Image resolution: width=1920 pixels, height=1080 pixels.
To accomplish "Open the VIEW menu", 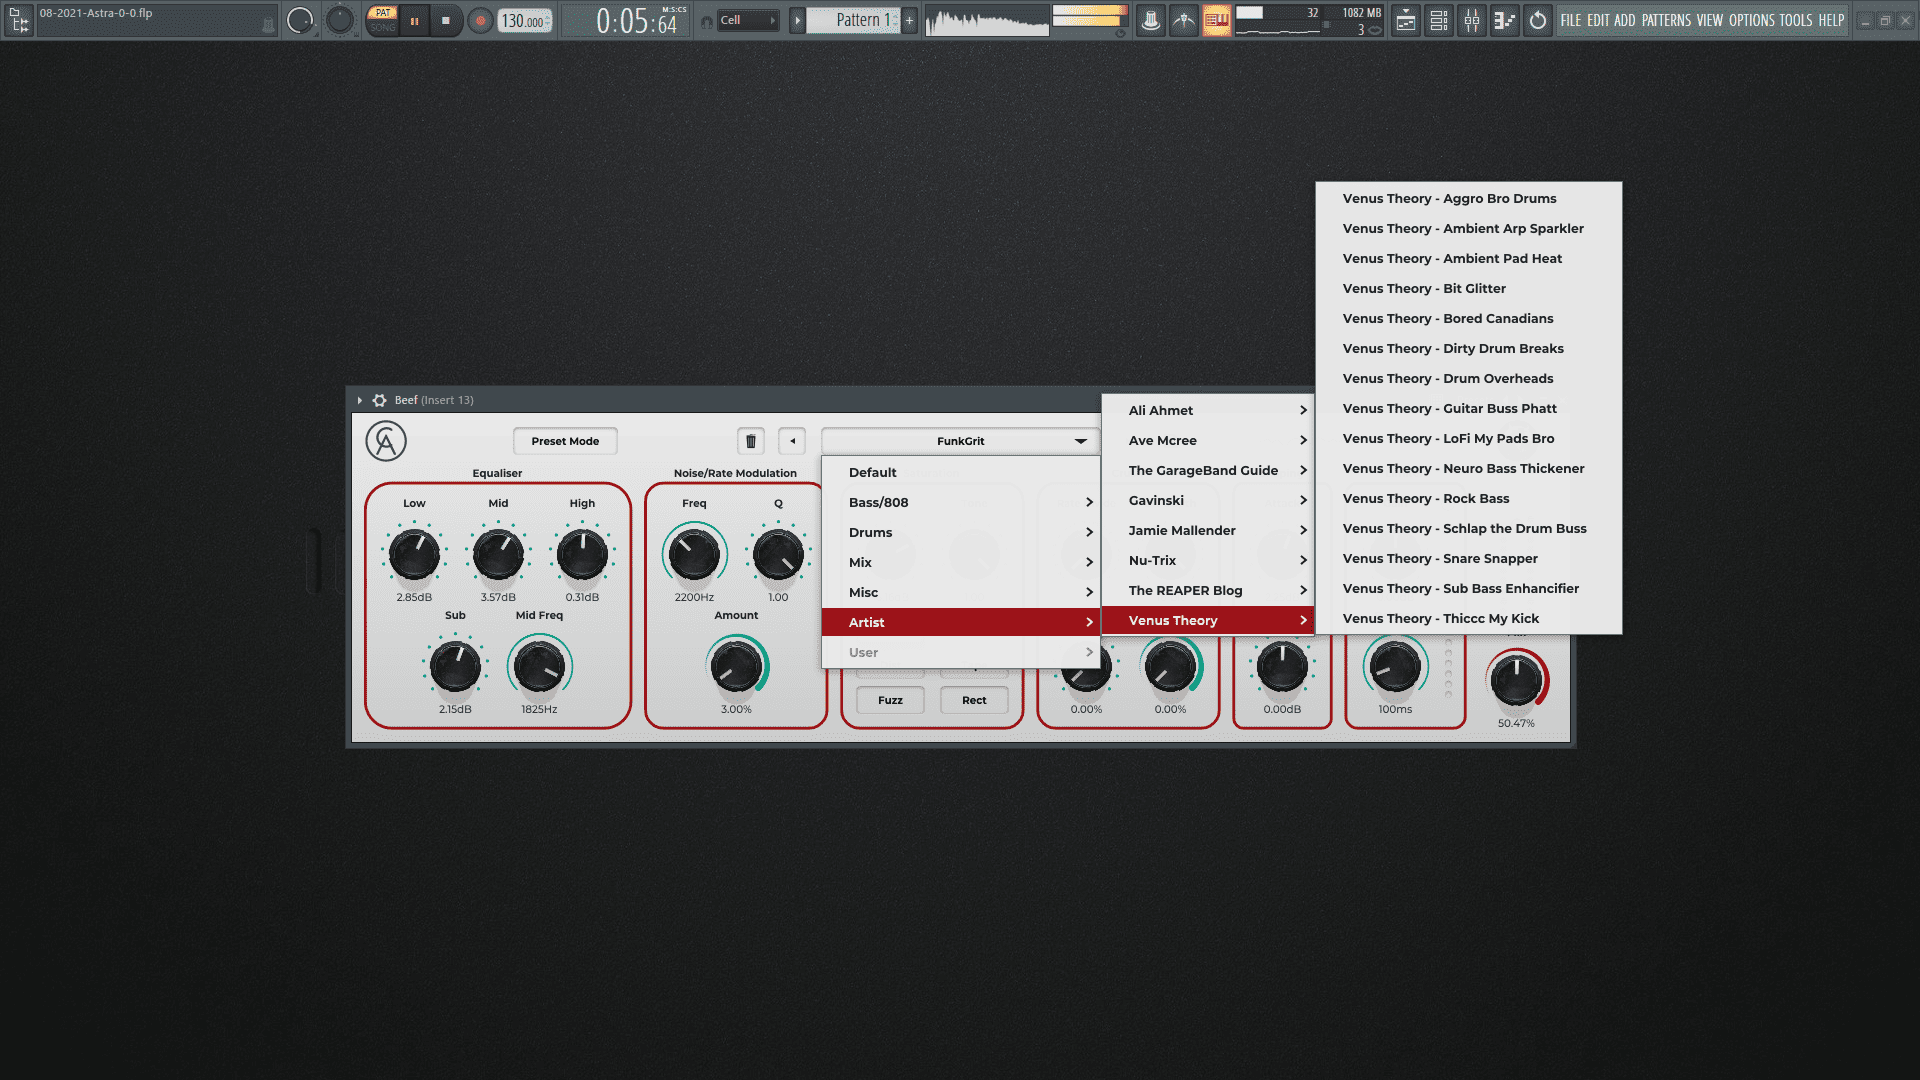I will tap(1710, 20).
